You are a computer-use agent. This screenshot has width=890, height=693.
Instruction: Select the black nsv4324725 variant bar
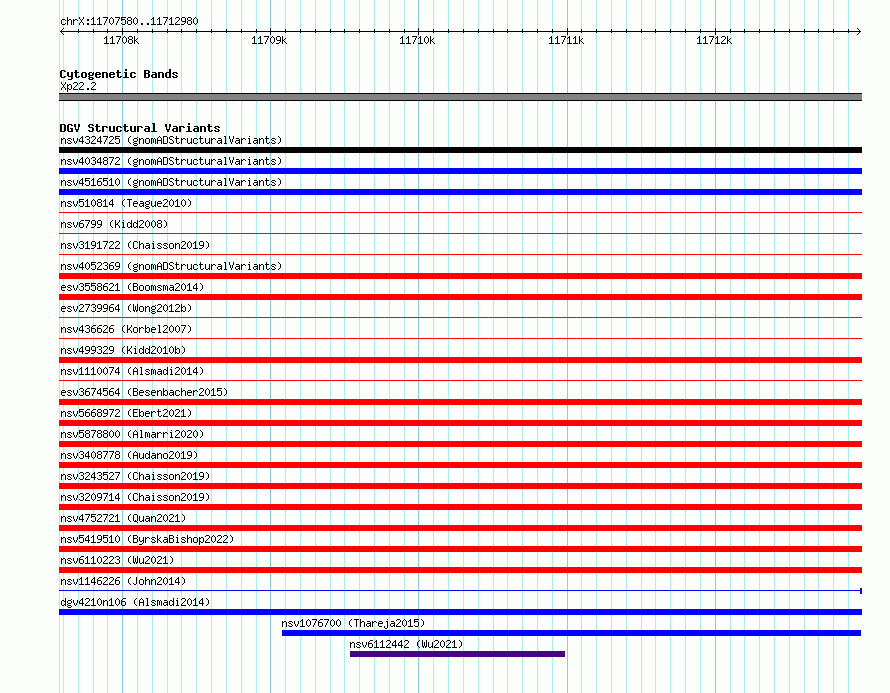coord(460,150)
